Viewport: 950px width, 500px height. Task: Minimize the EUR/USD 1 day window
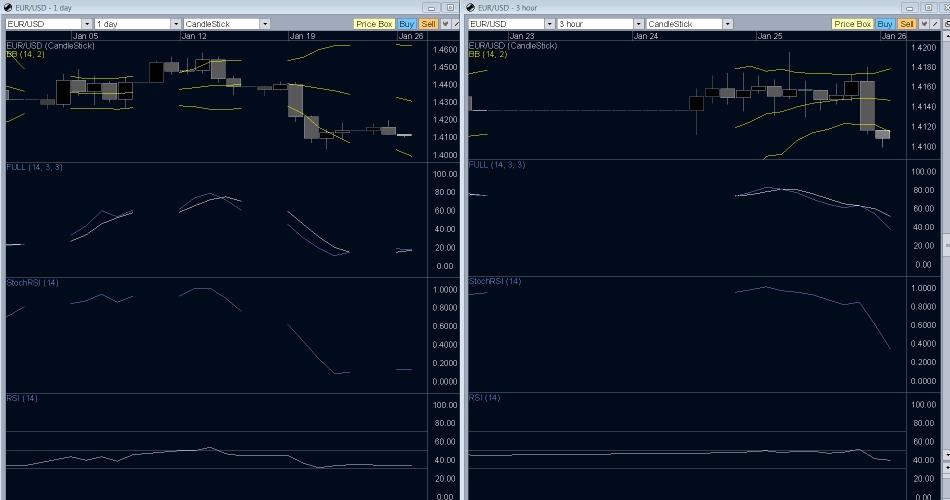click(x=431, y=8)
